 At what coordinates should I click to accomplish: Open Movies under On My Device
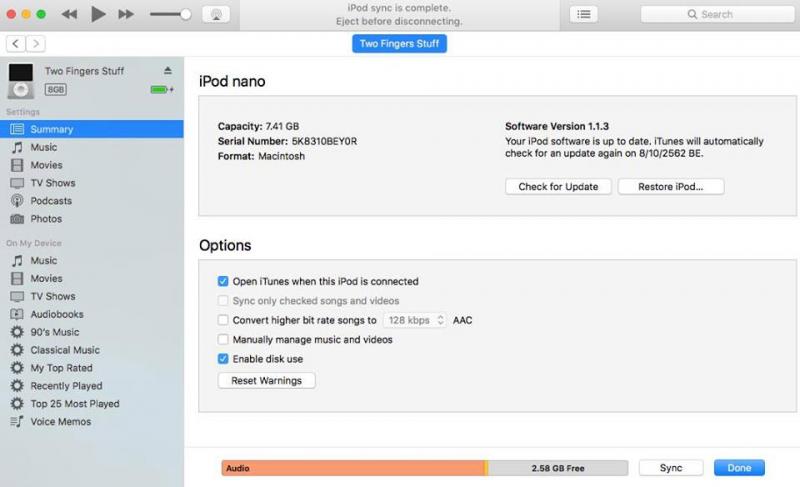(92, 278)
